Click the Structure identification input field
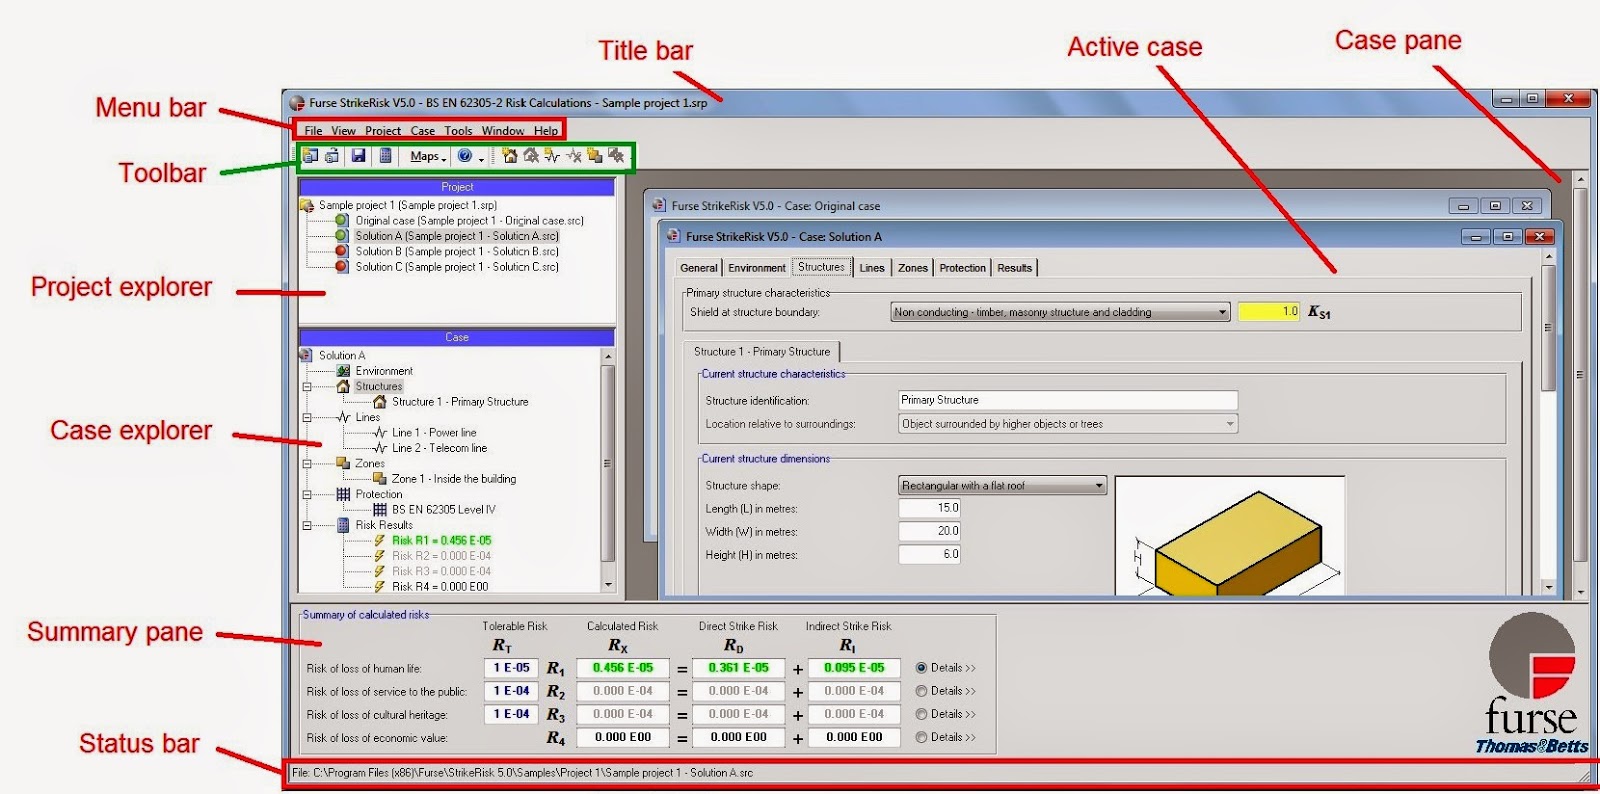The height and width of the screenshot is (794, 1600). [x=1068, y=400]
